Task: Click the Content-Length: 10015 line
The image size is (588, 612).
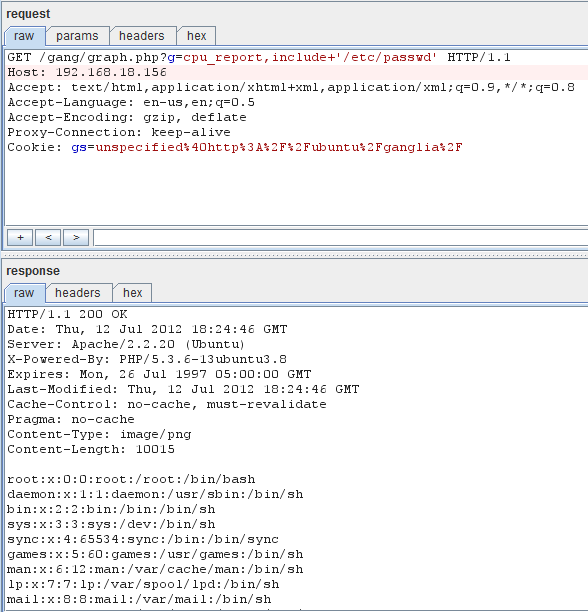Action: [91, 449]
